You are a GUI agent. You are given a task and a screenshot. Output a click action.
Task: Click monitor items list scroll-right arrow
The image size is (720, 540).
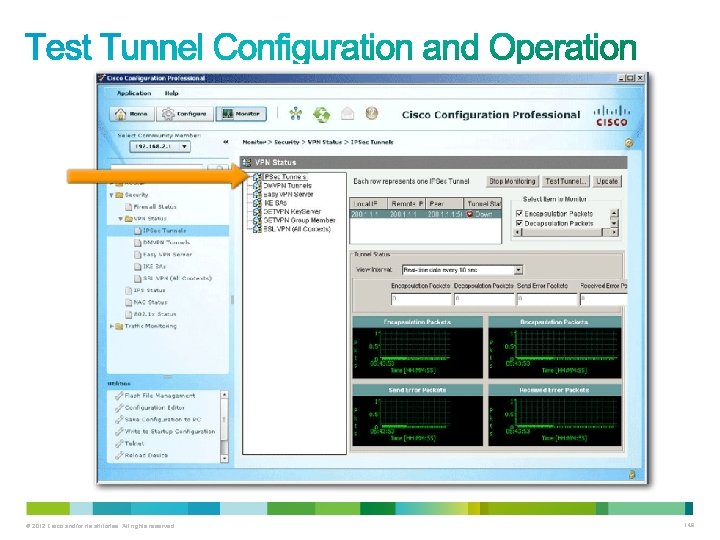pyautogui.click(x=614, y=232)
